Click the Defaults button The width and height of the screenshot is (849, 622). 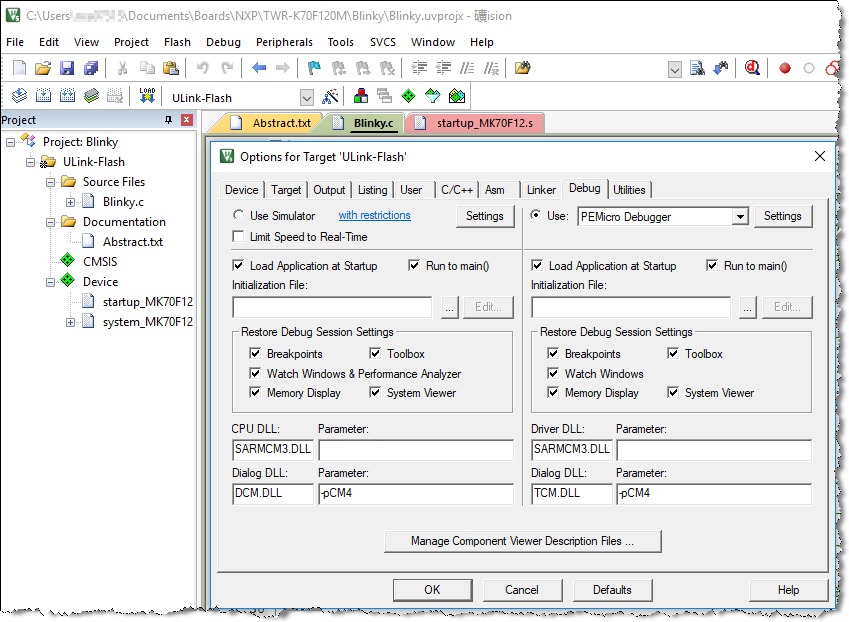point(612,590)
